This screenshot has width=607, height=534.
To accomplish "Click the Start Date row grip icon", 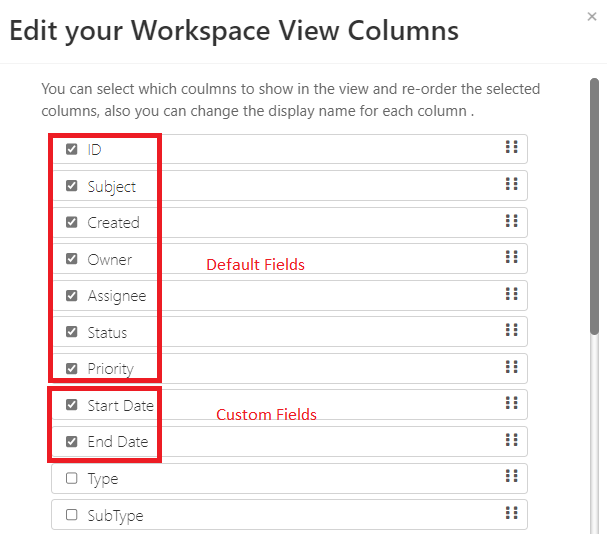I will pyautogui.click(x=511, y=403).
